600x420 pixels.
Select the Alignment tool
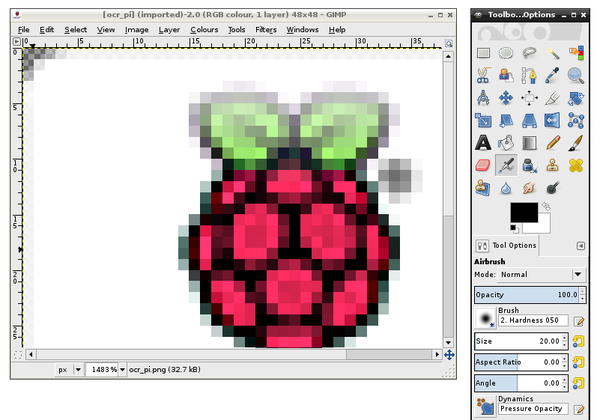click(x=529, y=98)
